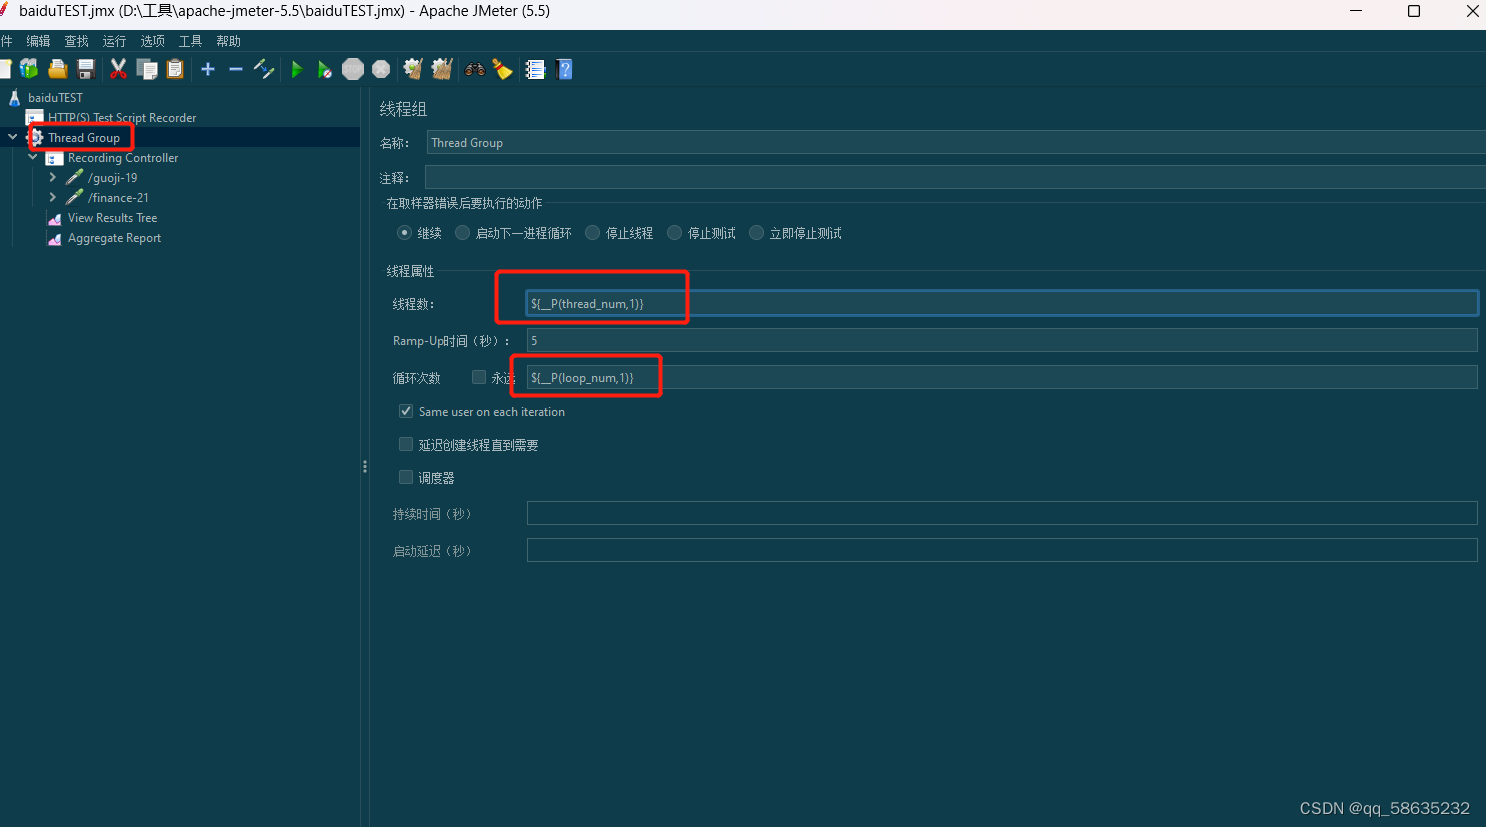Maximize the JMeter window

tap(1414, 11)
